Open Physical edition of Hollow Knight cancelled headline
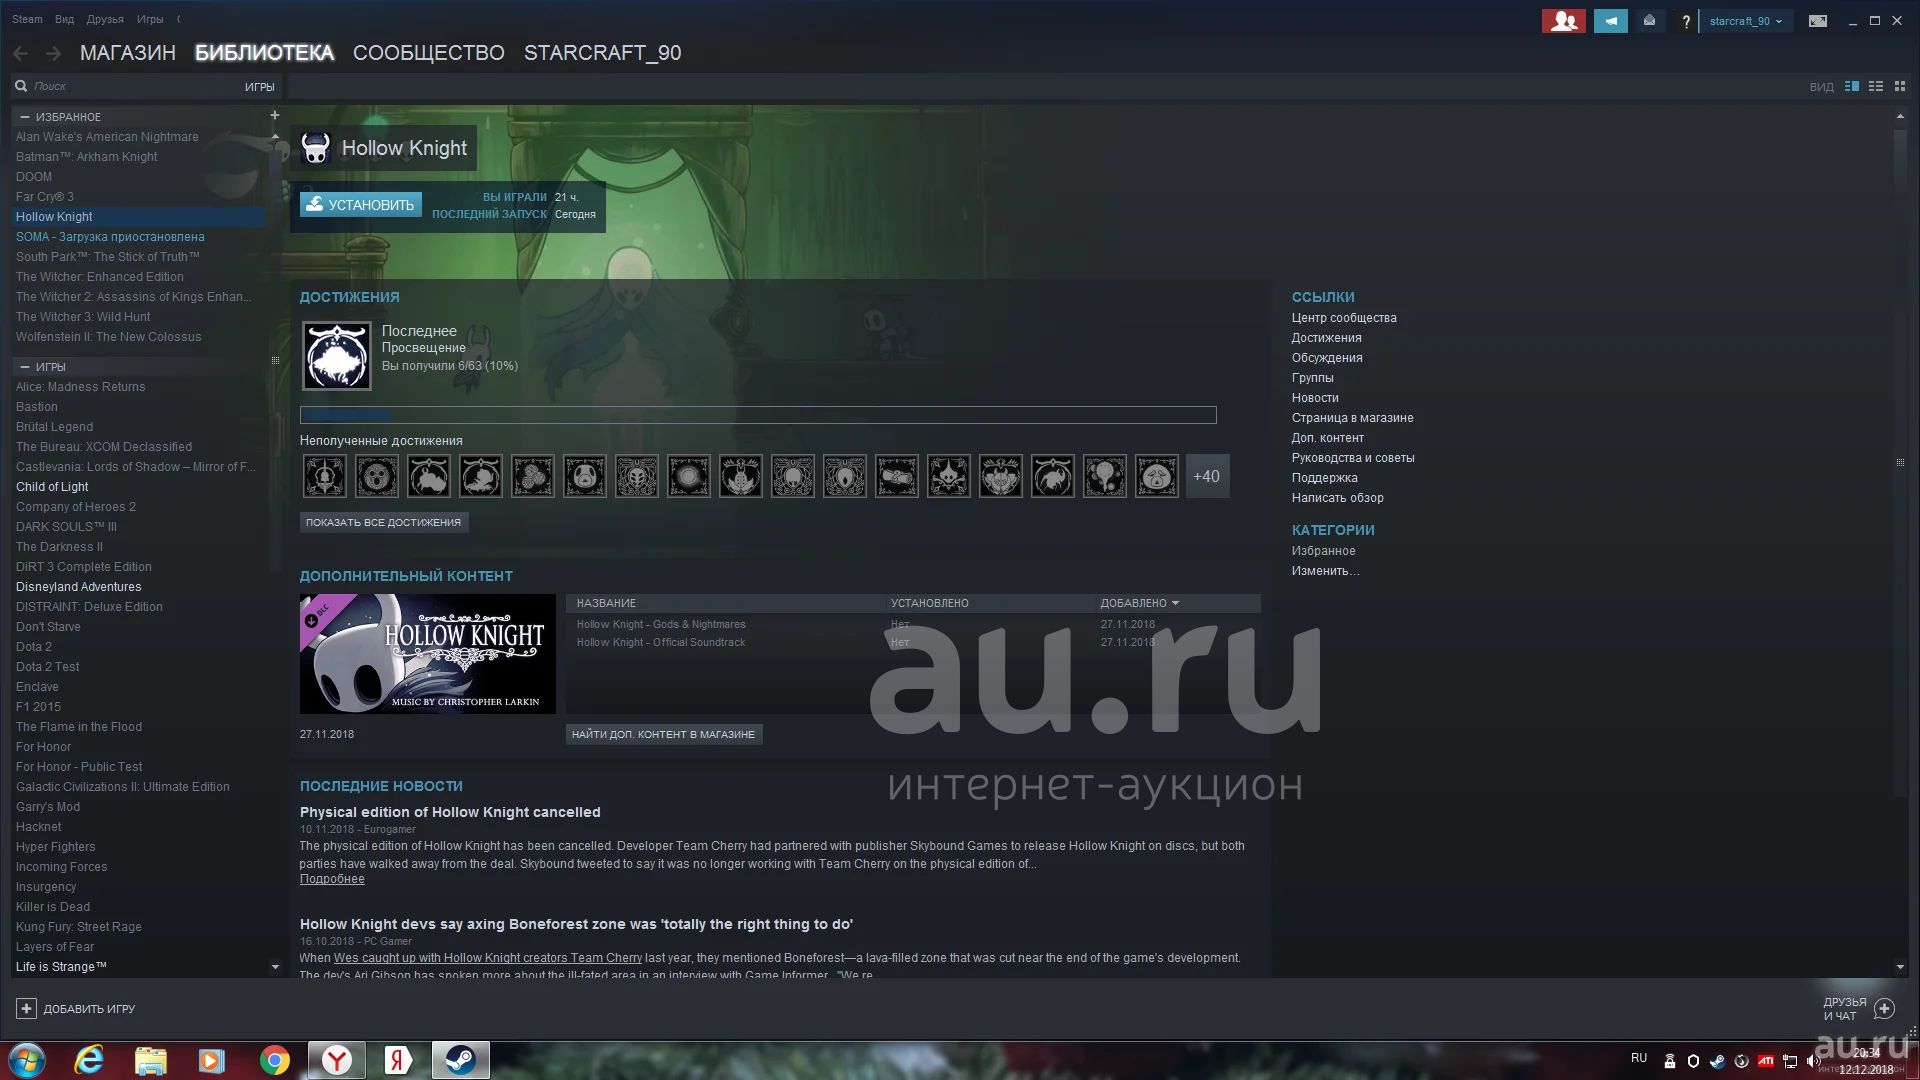Viewport: 1920px width, 1080px height. point(450,812)
